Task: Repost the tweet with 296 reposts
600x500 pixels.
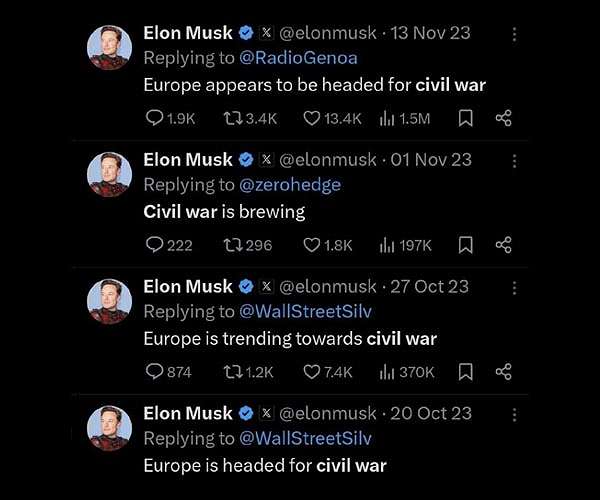Action: 248,245
